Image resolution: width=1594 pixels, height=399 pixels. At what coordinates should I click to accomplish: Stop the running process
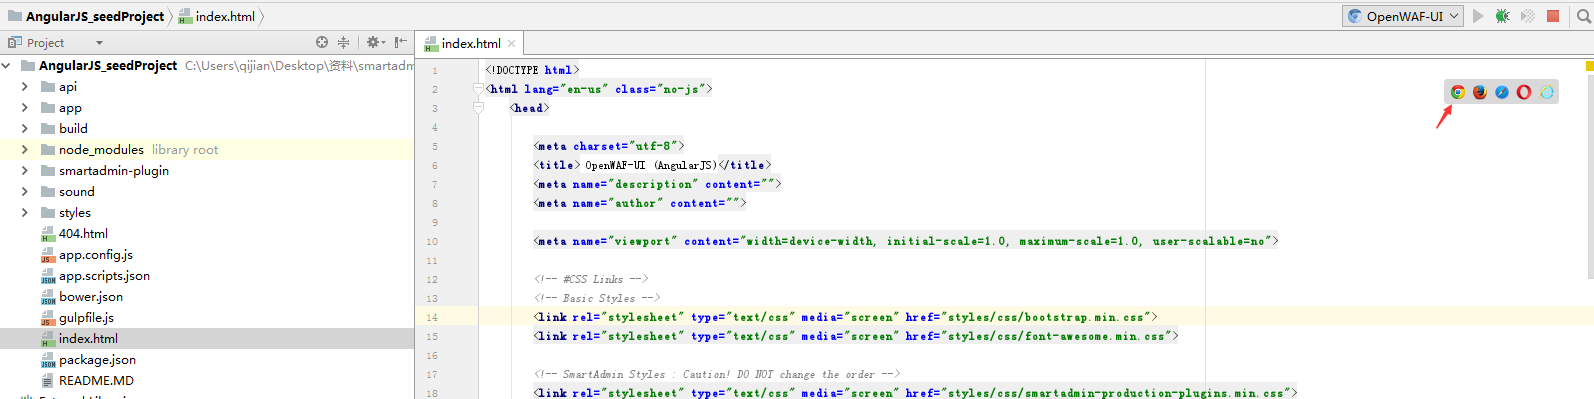[1553, 16]
